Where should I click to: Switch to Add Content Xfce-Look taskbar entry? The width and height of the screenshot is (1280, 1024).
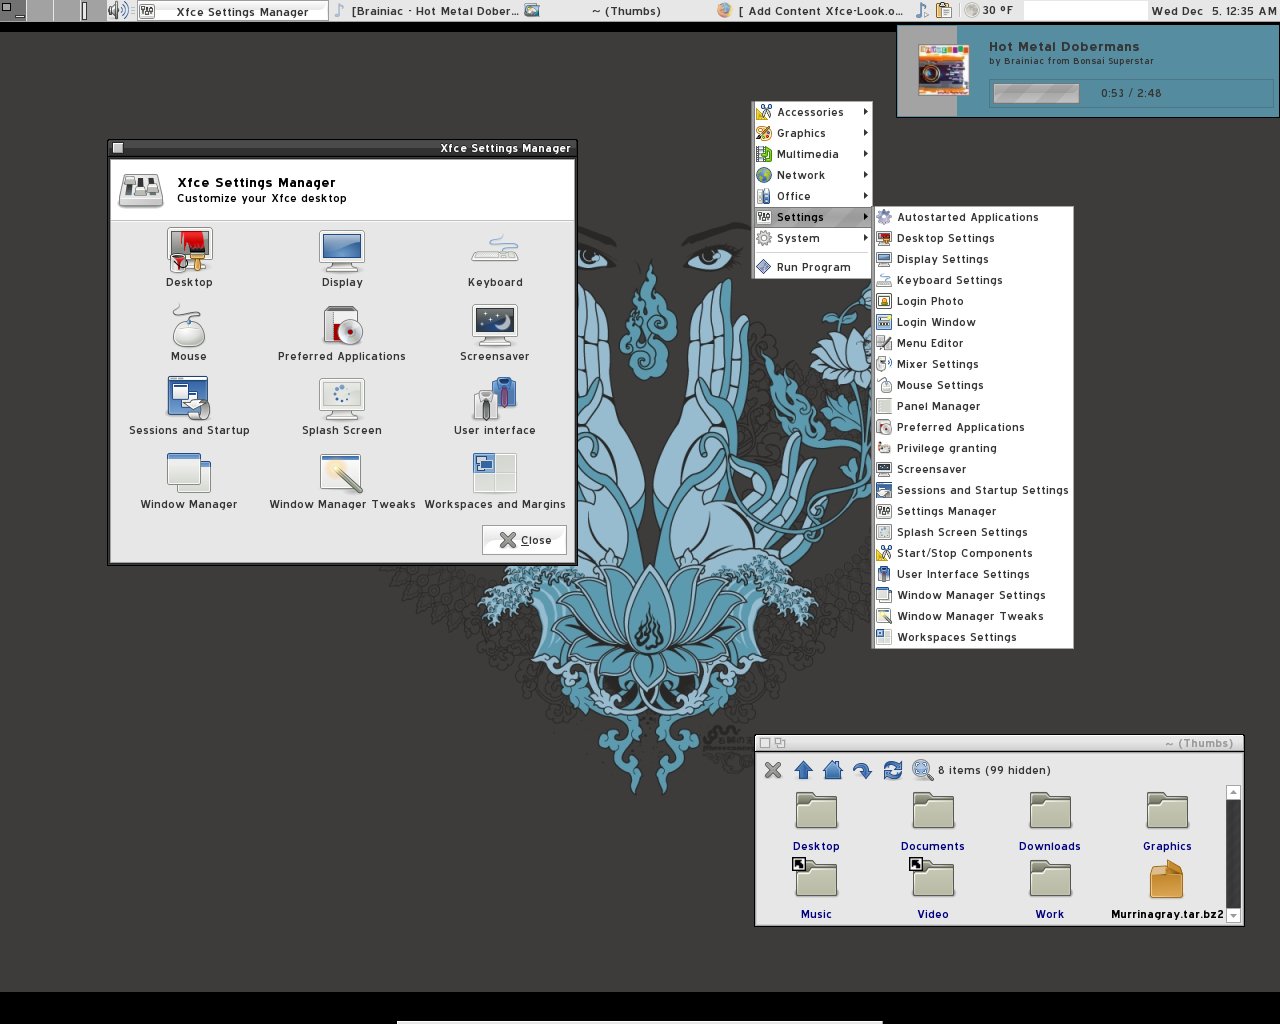[810, 11]
